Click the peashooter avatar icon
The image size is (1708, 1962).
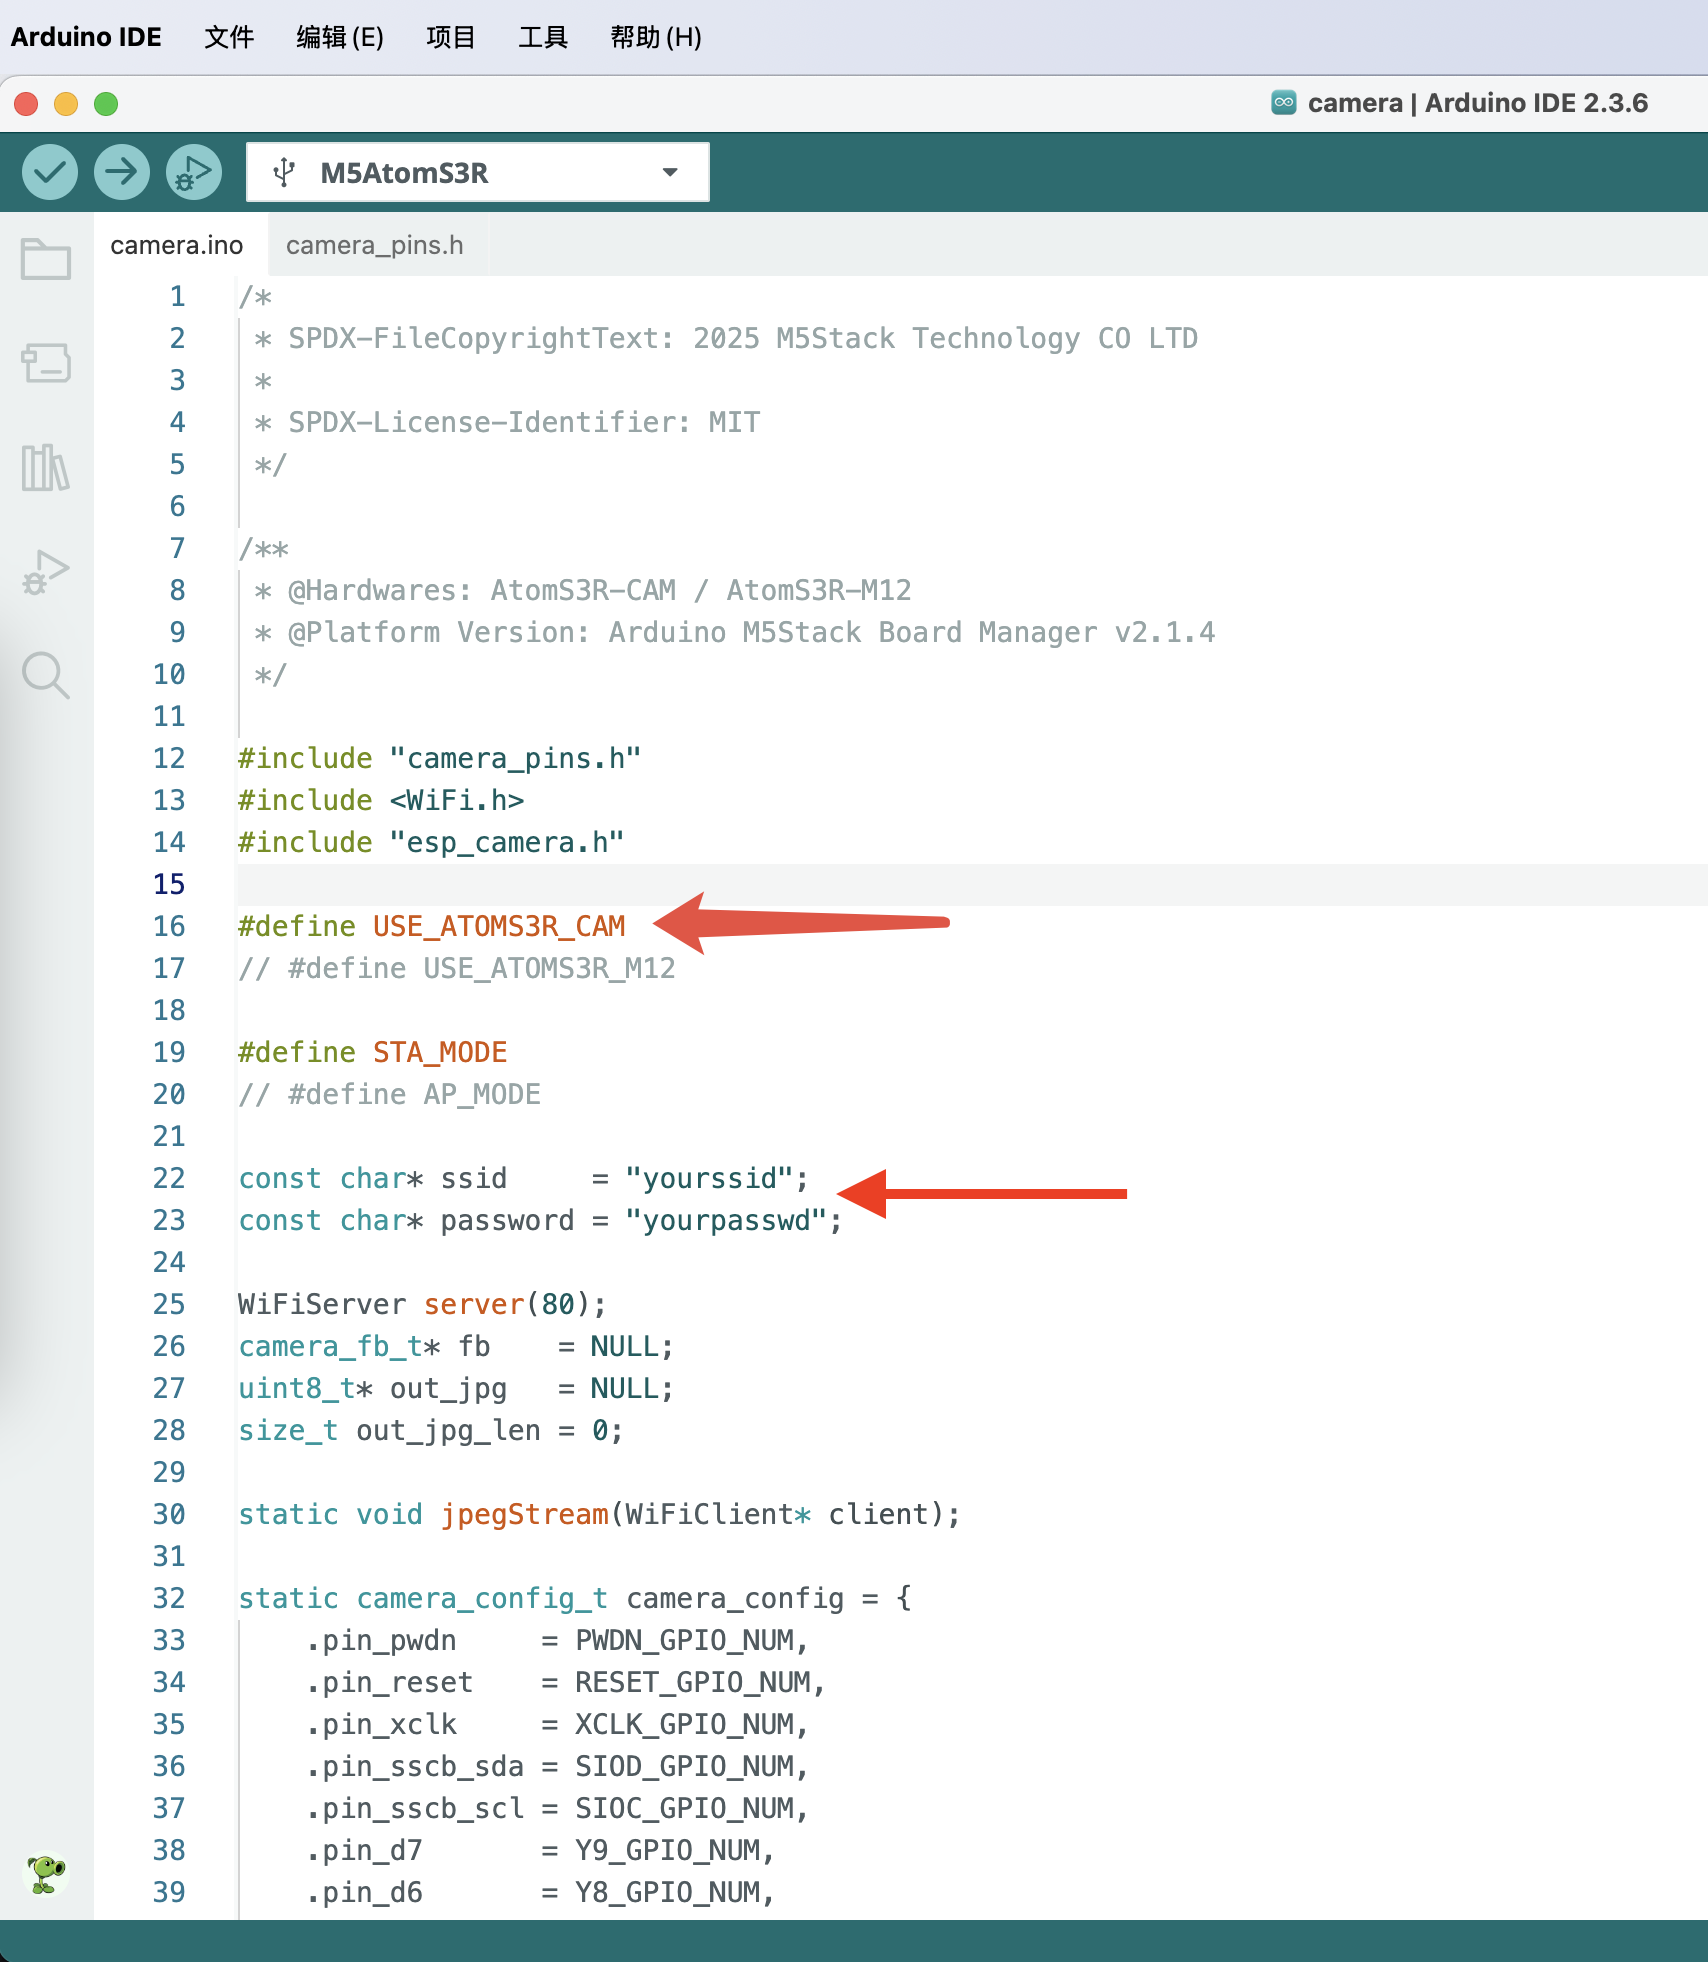click(46, 1872)
